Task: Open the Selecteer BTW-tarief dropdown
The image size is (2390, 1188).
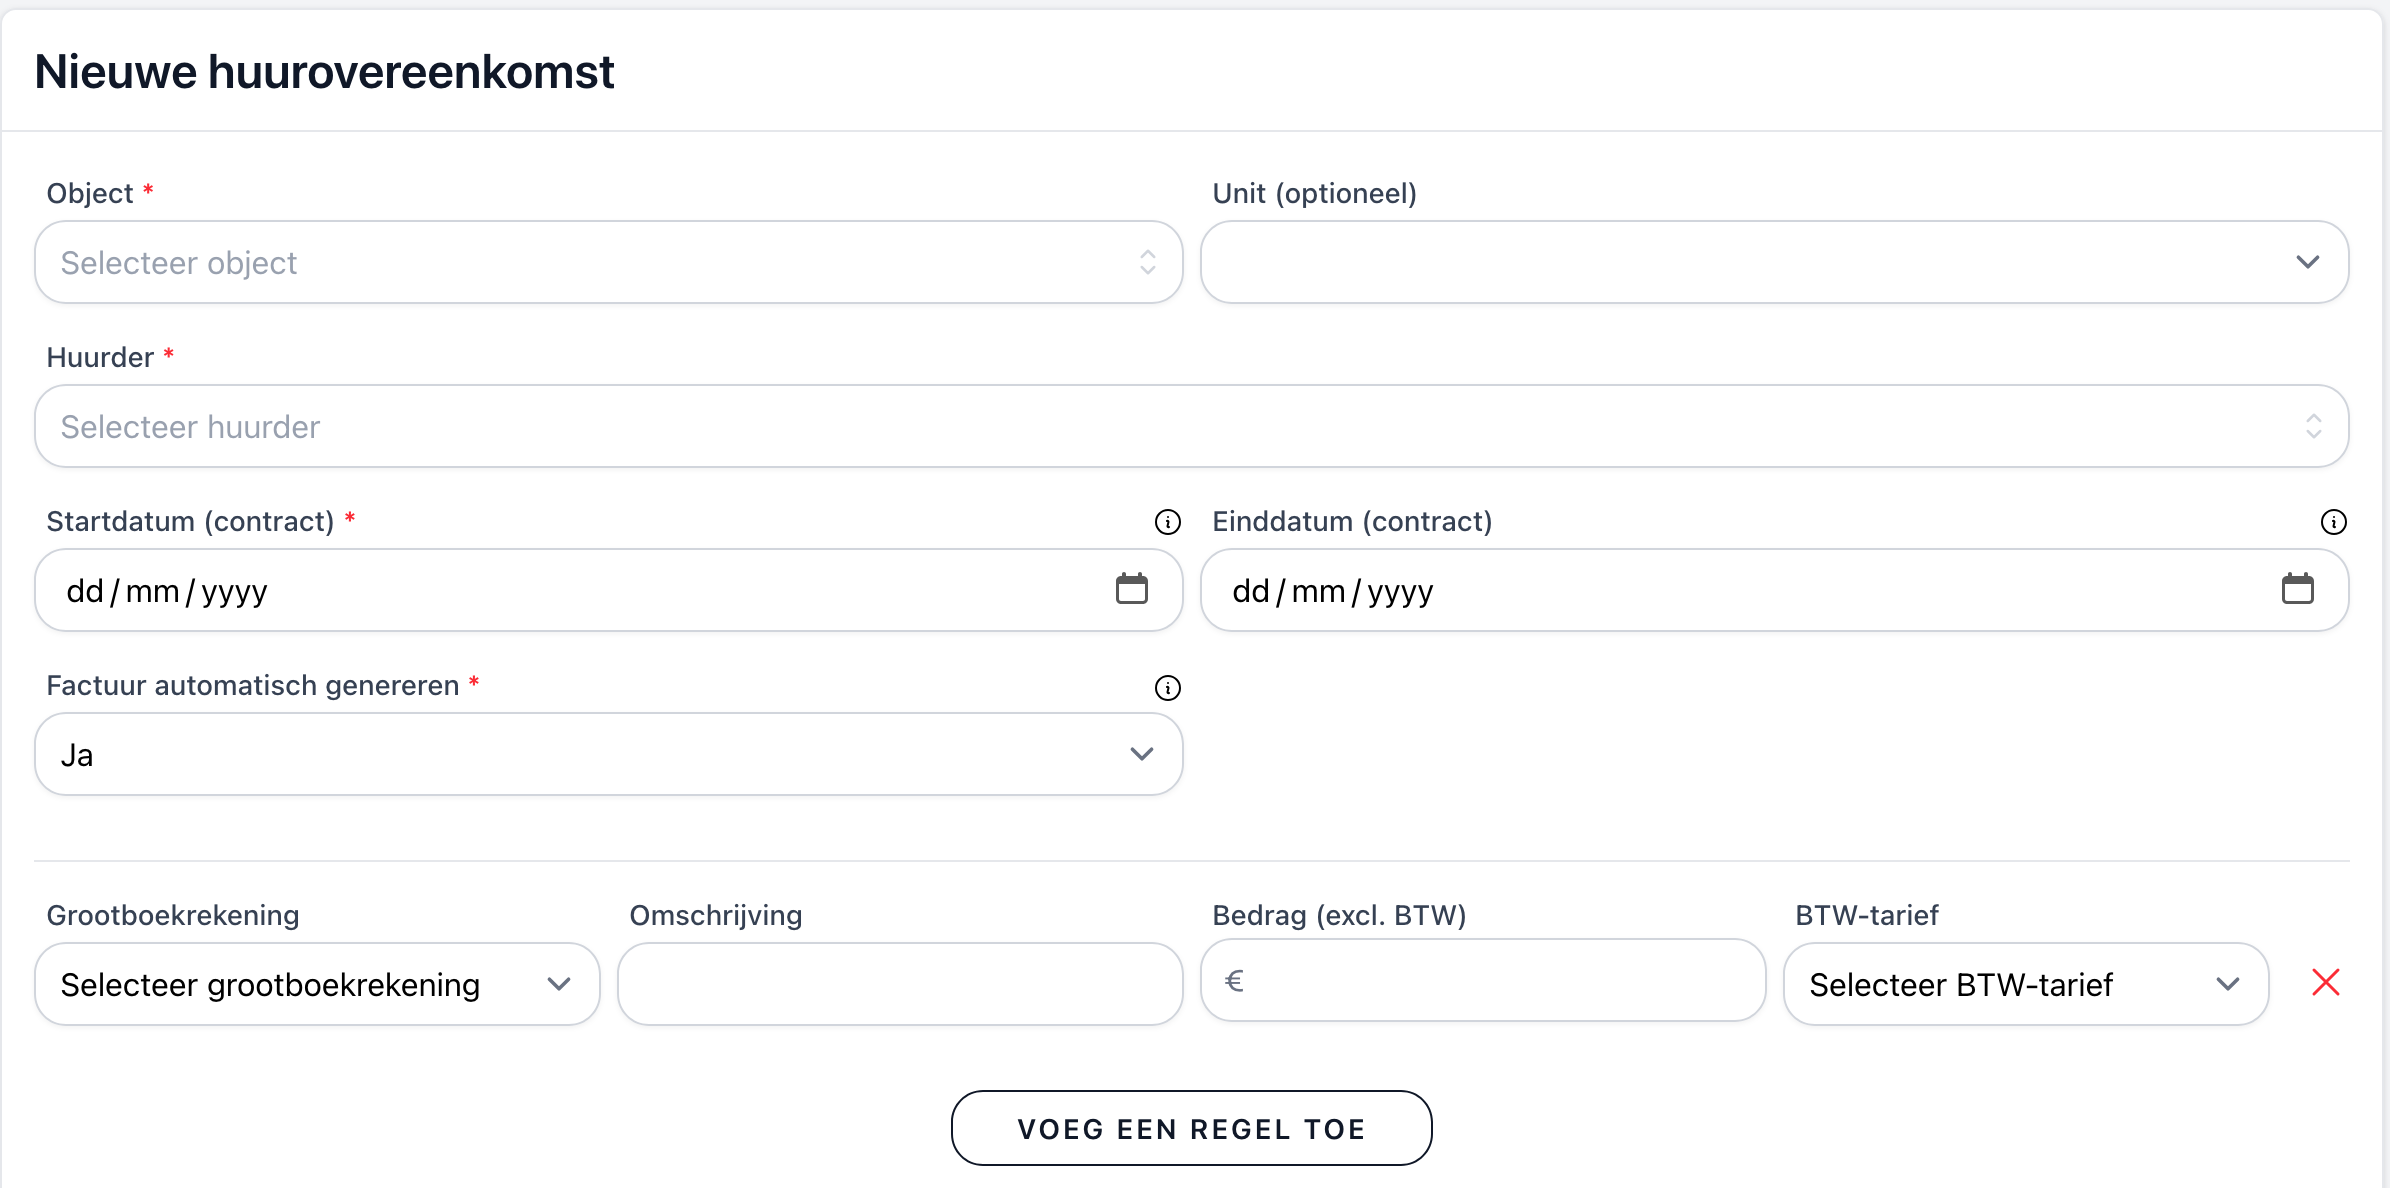Action: click(x=2025, y=984)
